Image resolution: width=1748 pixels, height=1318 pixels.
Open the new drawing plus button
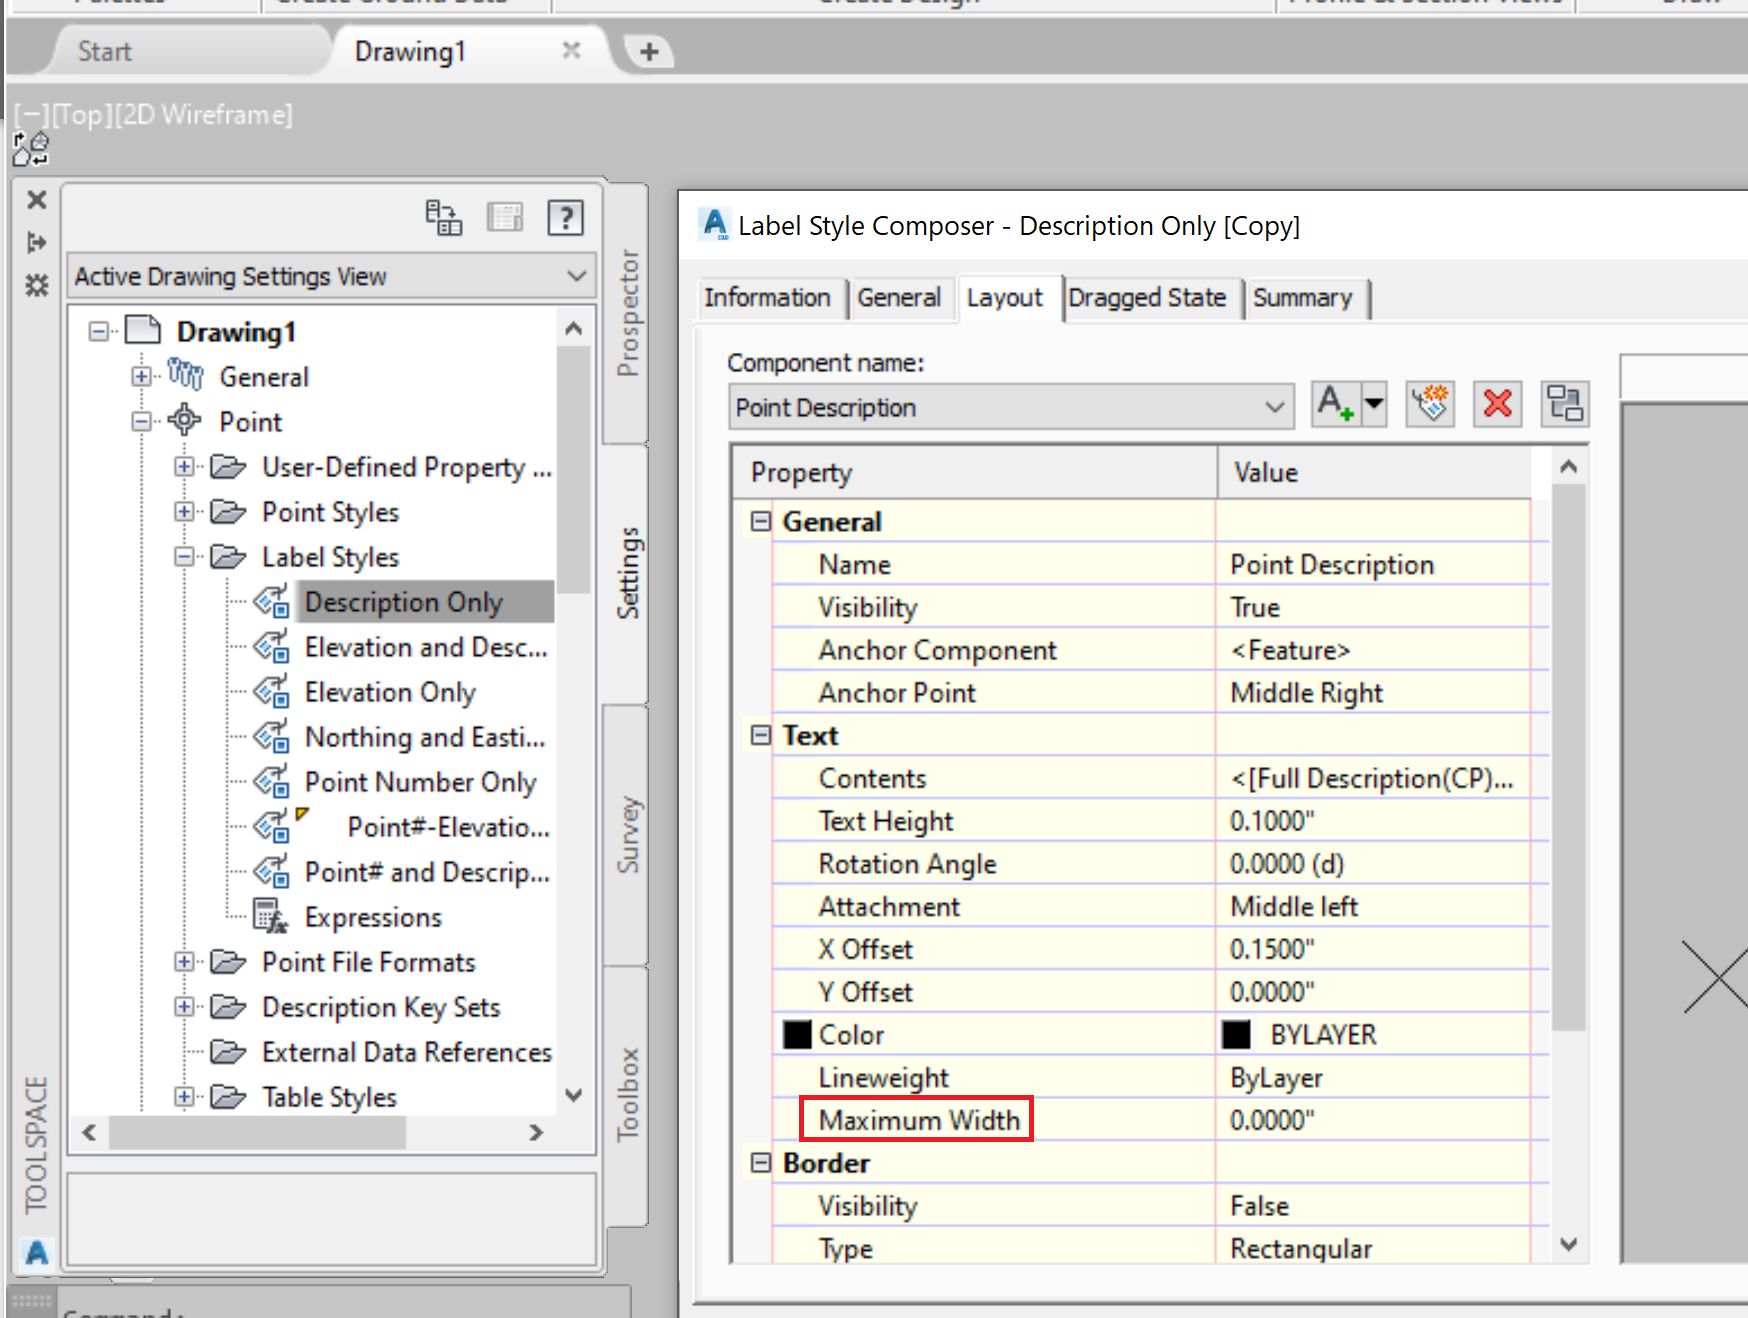pos(648,50)
